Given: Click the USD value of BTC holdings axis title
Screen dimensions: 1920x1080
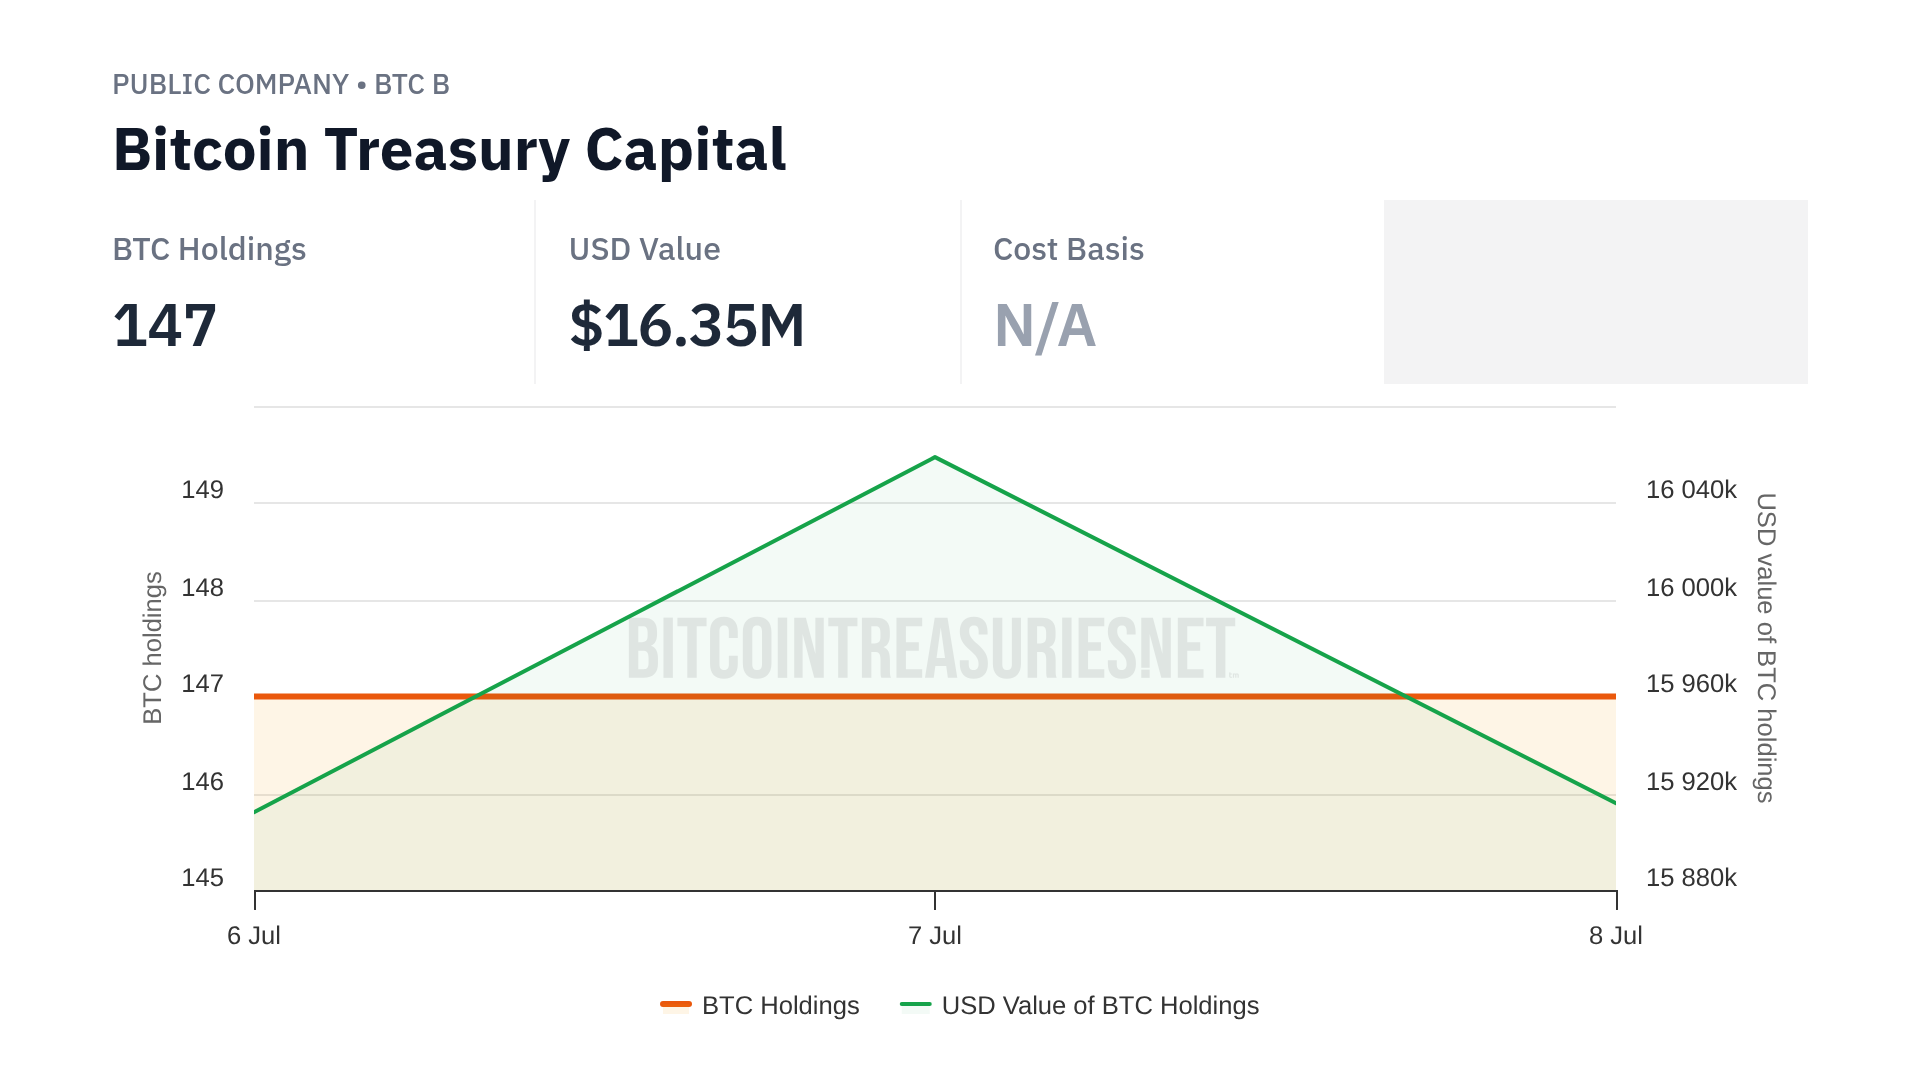Looking at the screenshot, I should 1766,648.
